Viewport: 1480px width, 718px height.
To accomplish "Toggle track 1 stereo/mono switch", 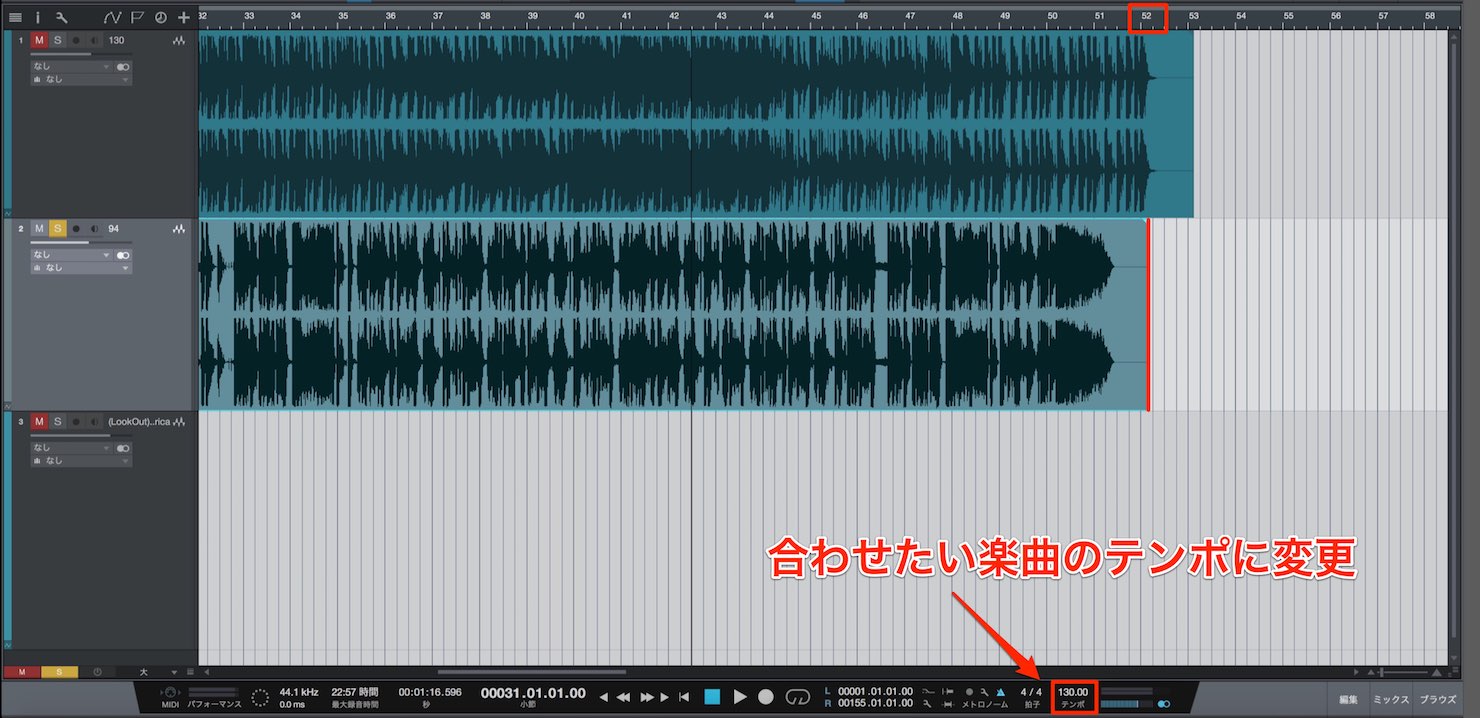I will [123, 67].
